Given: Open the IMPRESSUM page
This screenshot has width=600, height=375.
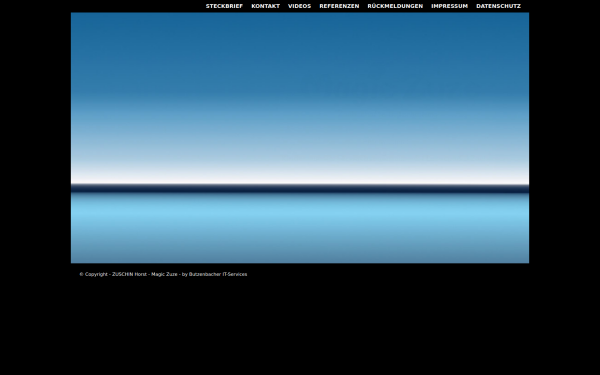Looking at the screenshot, I should pos(450,6).
